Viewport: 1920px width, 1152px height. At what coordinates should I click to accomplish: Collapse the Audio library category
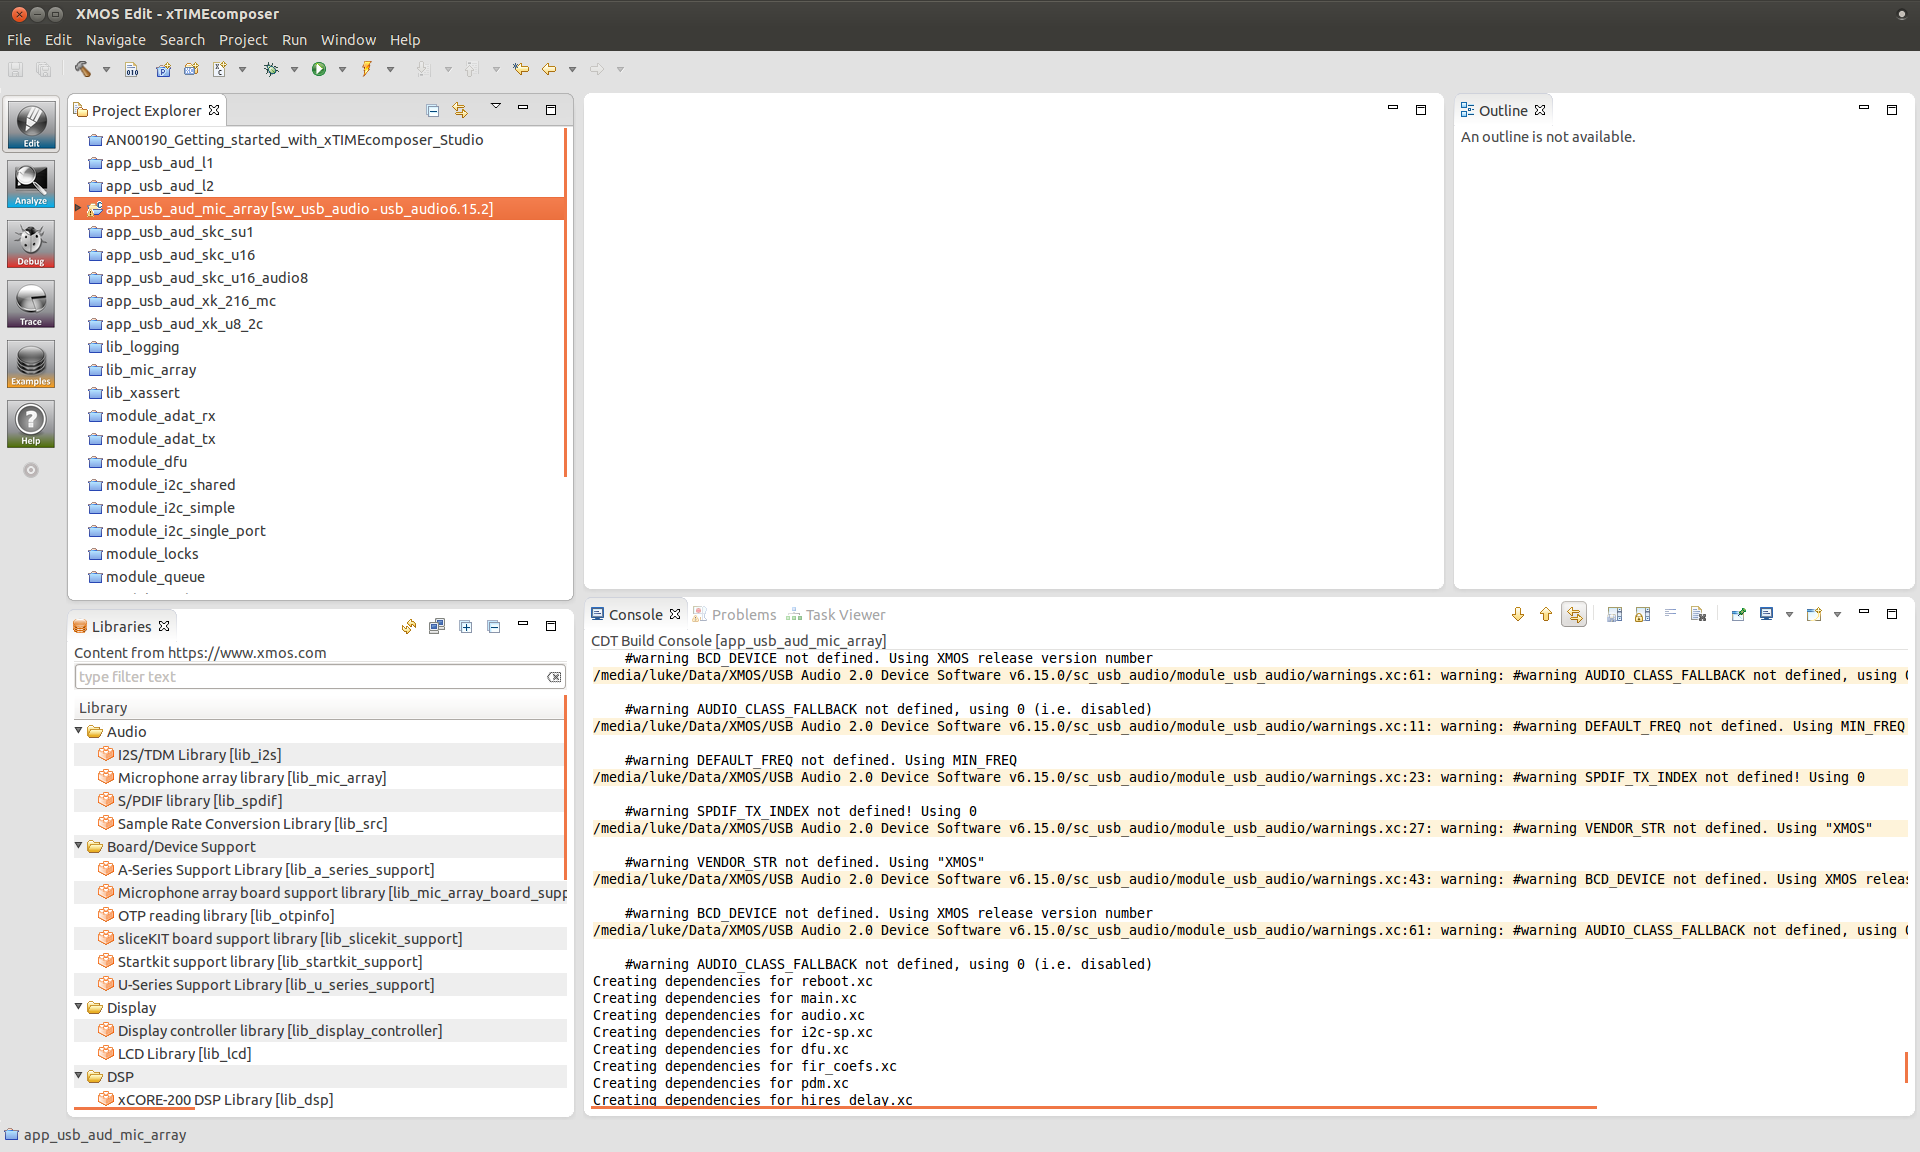coord(79,731)
